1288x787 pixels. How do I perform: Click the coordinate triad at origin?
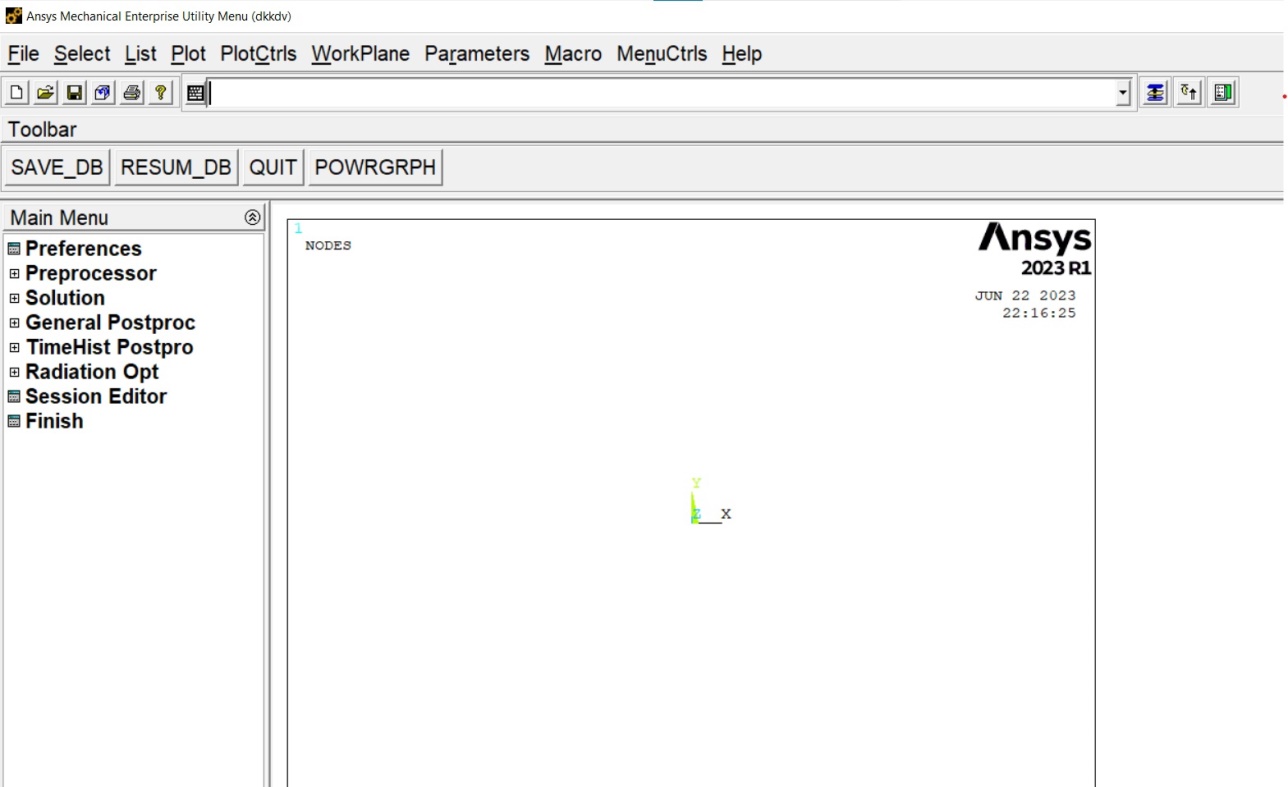[710, 502]
